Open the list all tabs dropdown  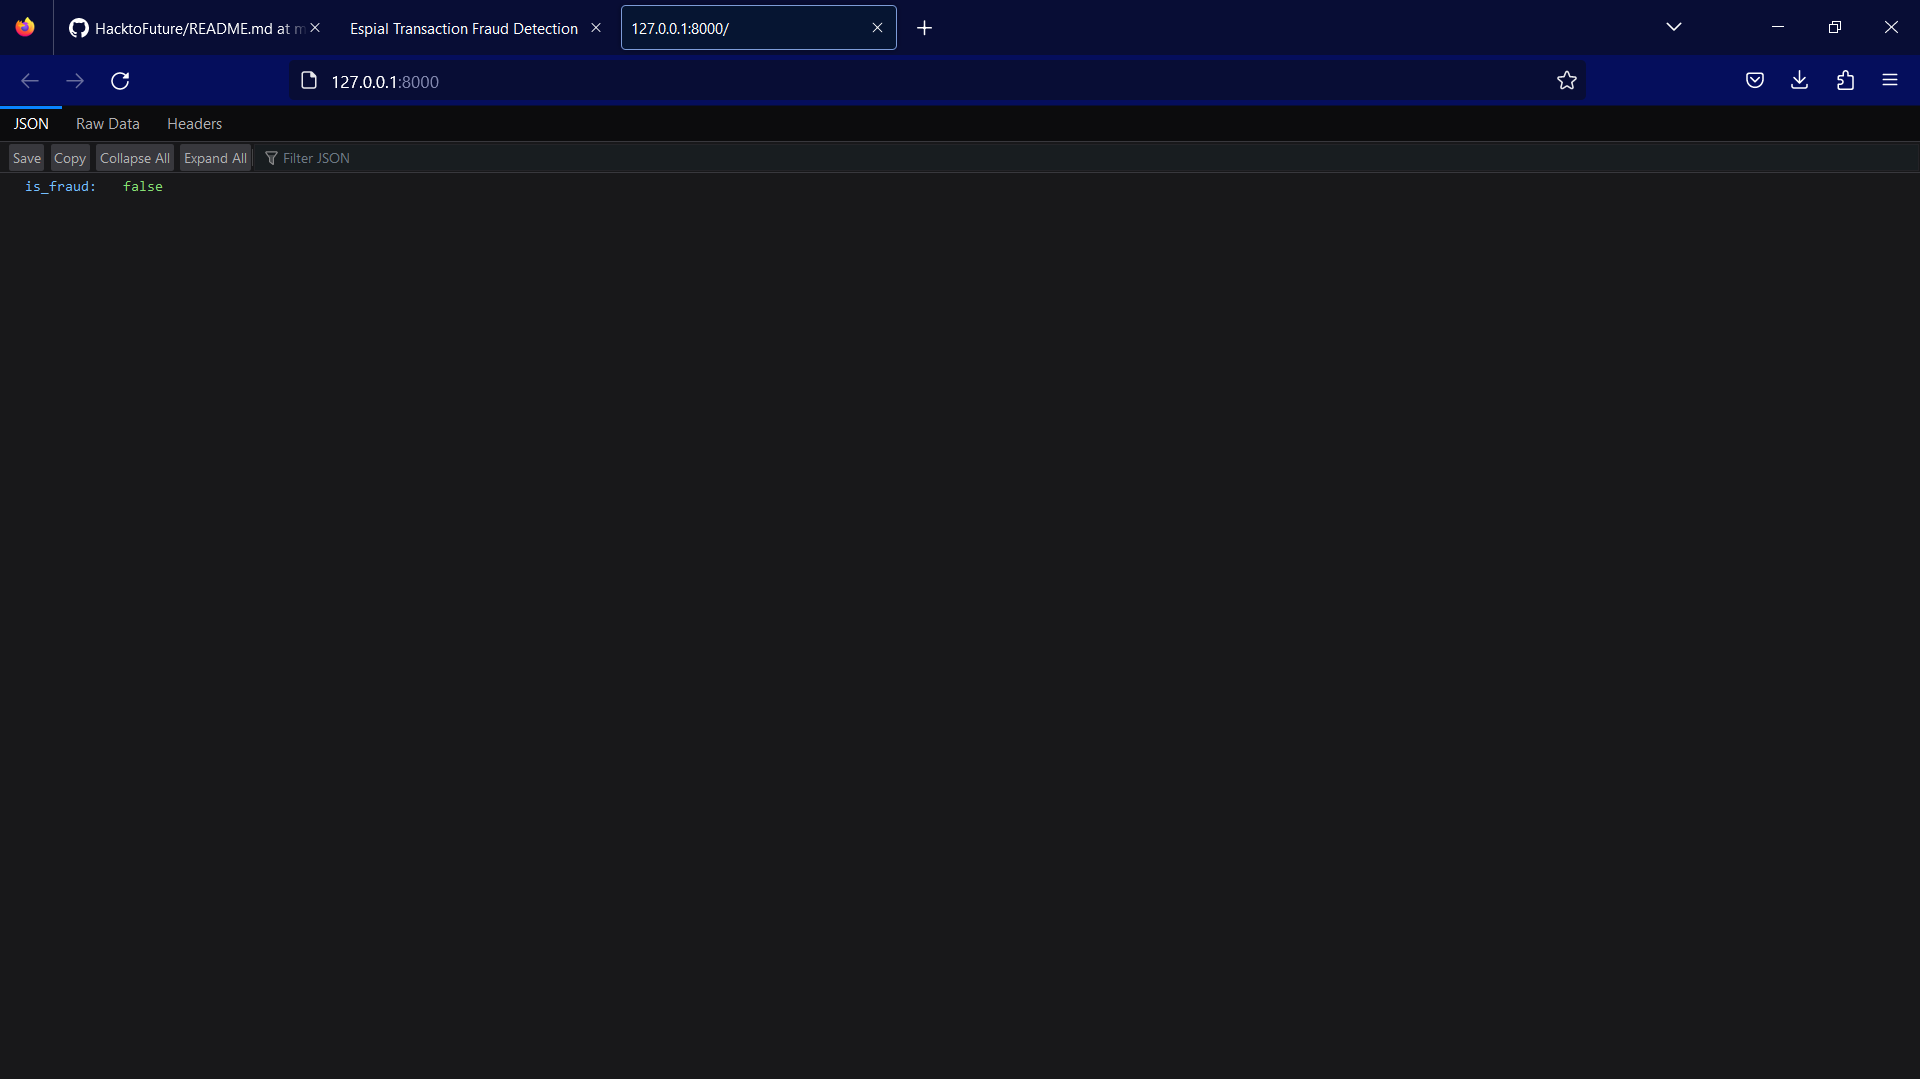pos(1674,27)
